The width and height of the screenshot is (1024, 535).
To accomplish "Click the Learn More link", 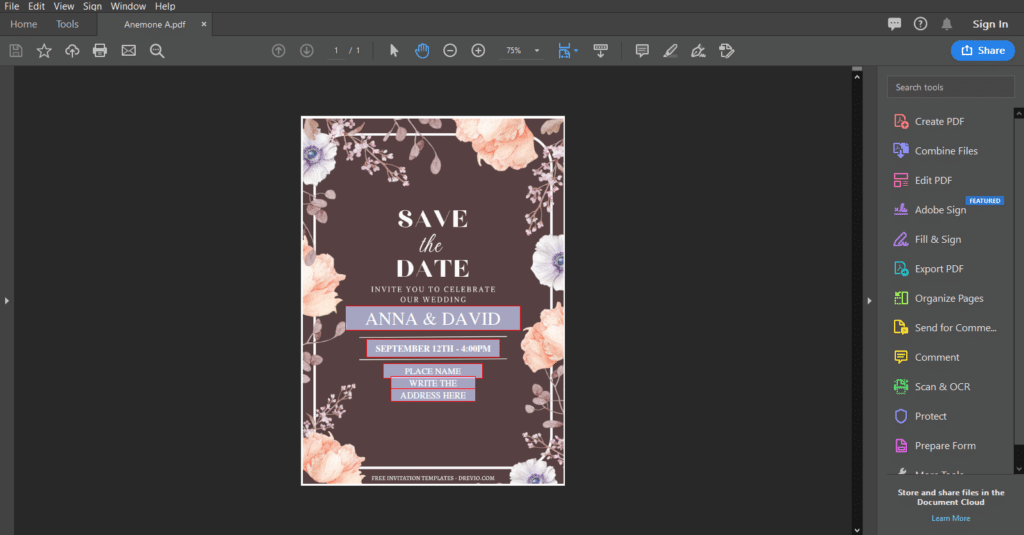I will coord(951,518).
